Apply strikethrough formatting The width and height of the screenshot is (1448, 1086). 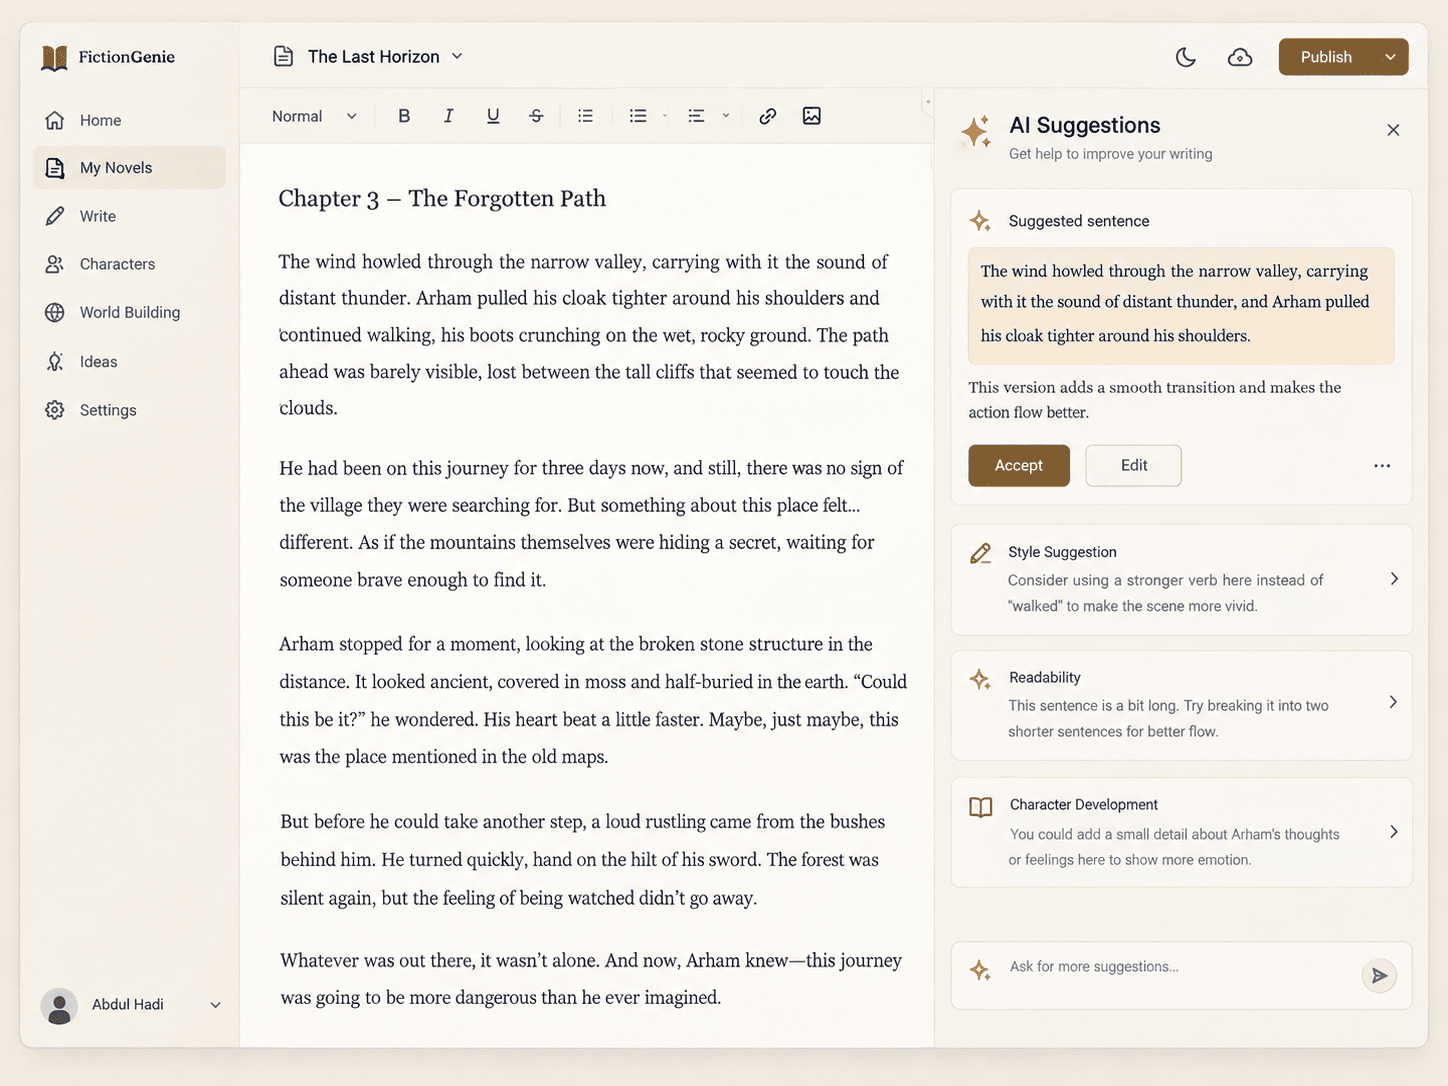coord(536,116)
